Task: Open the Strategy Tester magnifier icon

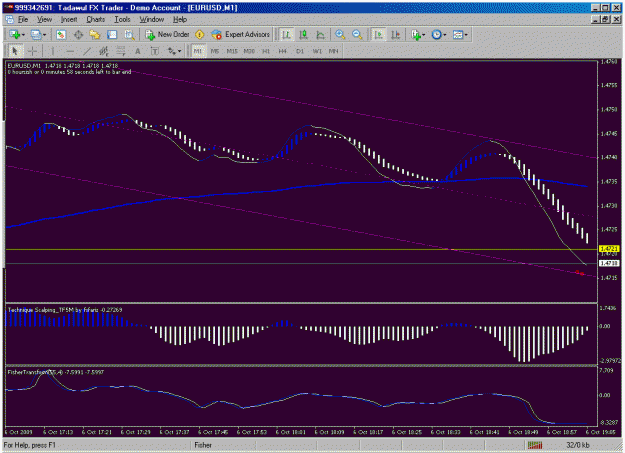Action: 129,35
